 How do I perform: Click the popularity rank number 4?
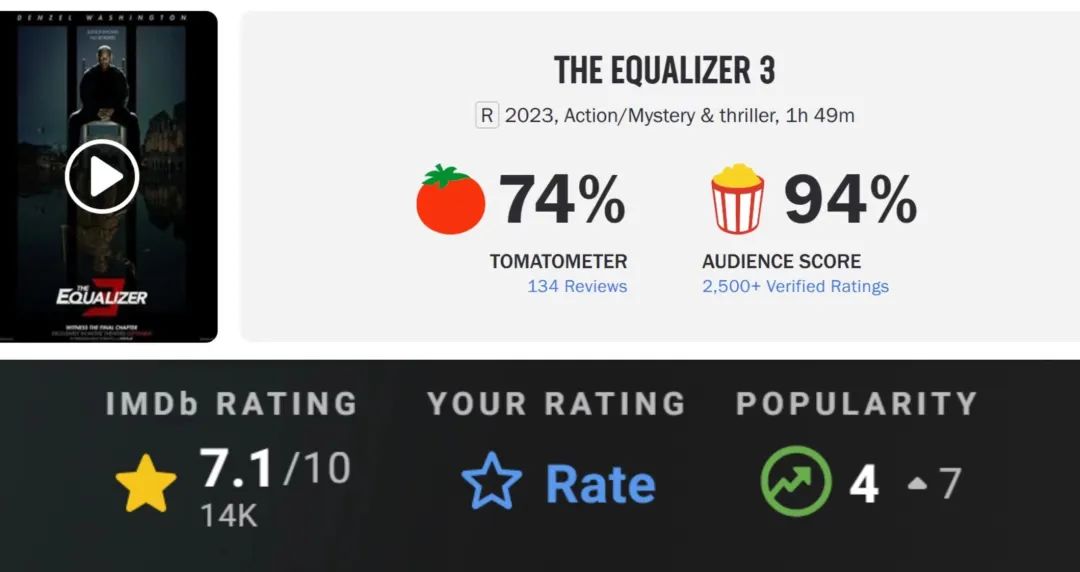coord(863,484)
